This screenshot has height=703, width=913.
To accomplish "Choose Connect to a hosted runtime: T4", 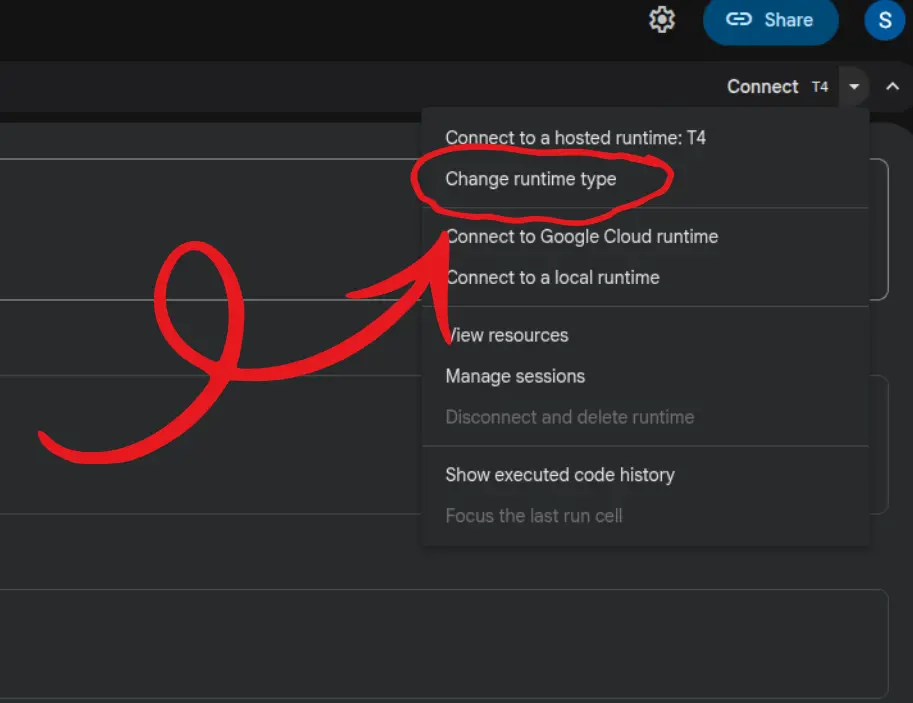I will [x=576, y=138].
